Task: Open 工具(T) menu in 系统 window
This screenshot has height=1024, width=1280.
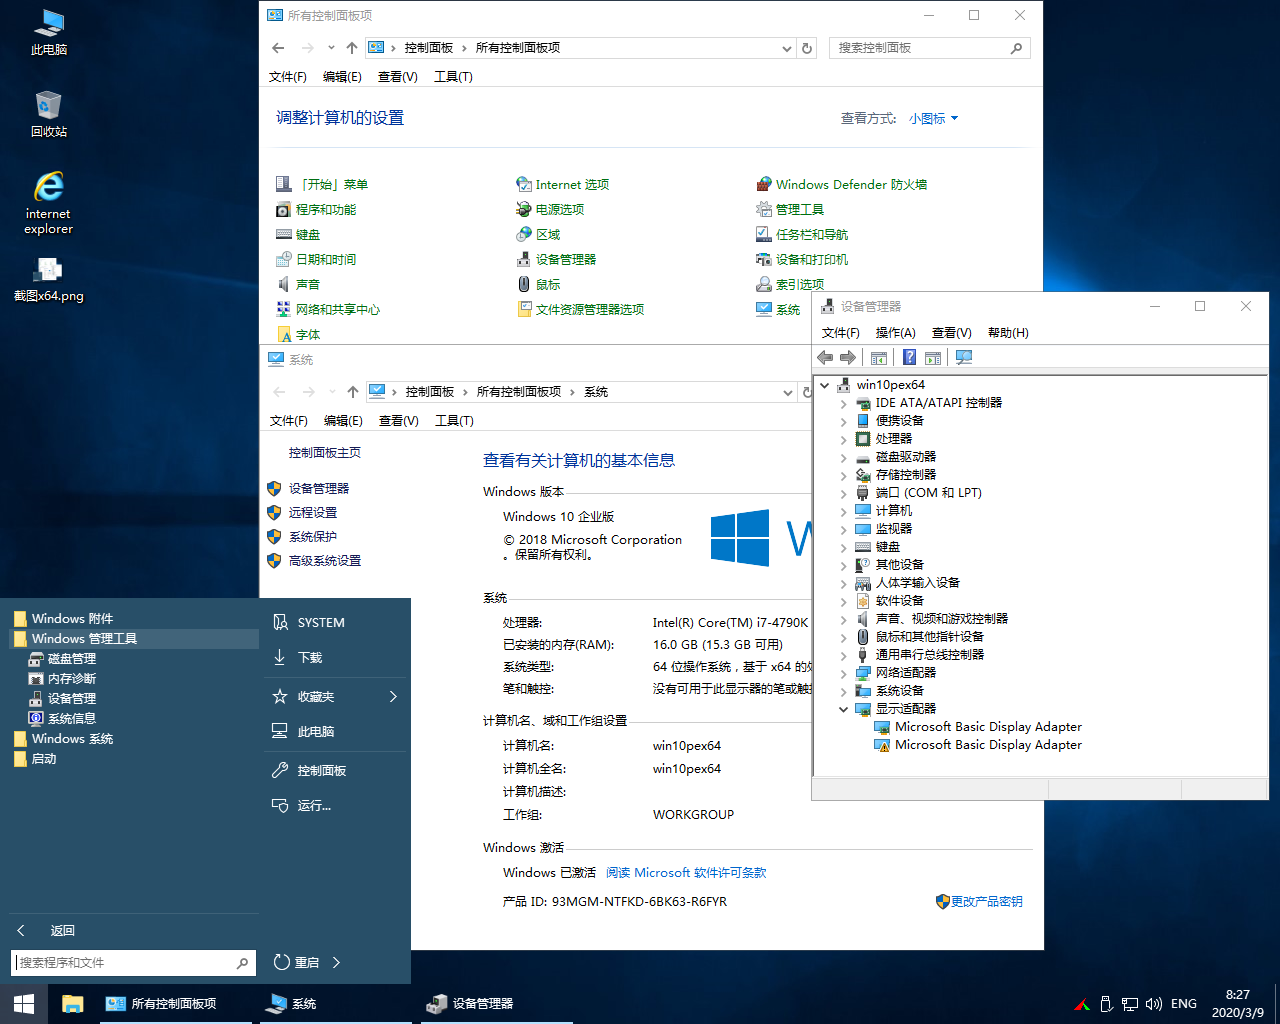Action: [x=454, y=421]
